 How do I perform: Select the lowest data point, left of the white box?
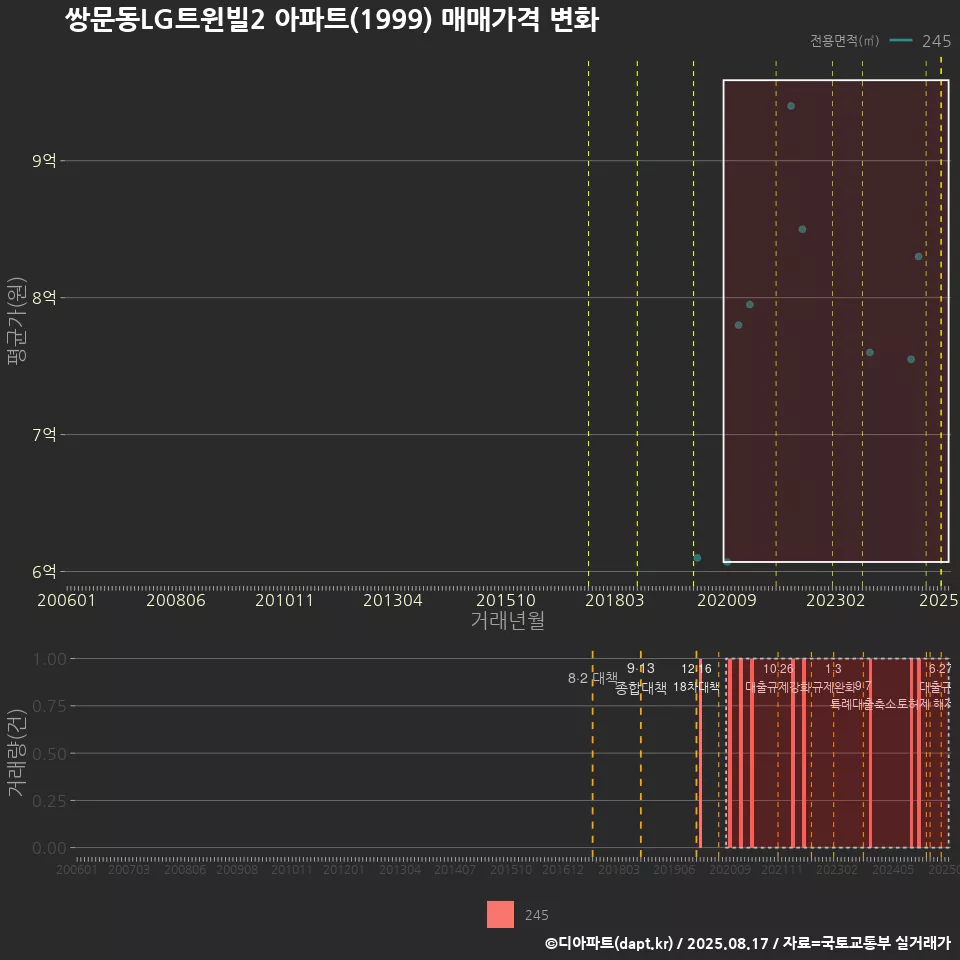click(697, 558)
